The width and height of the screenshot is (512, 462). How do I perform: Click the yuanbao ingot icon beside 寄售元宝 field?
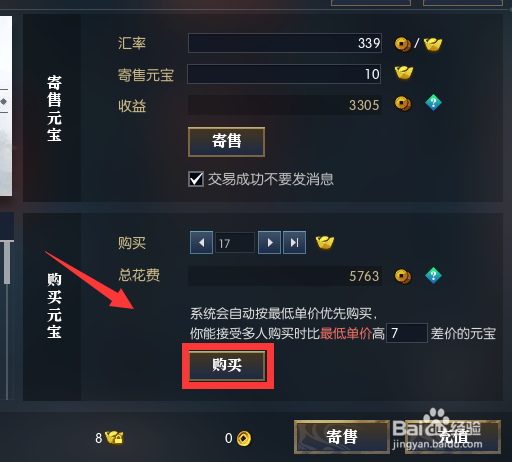(x=404, y=73)
